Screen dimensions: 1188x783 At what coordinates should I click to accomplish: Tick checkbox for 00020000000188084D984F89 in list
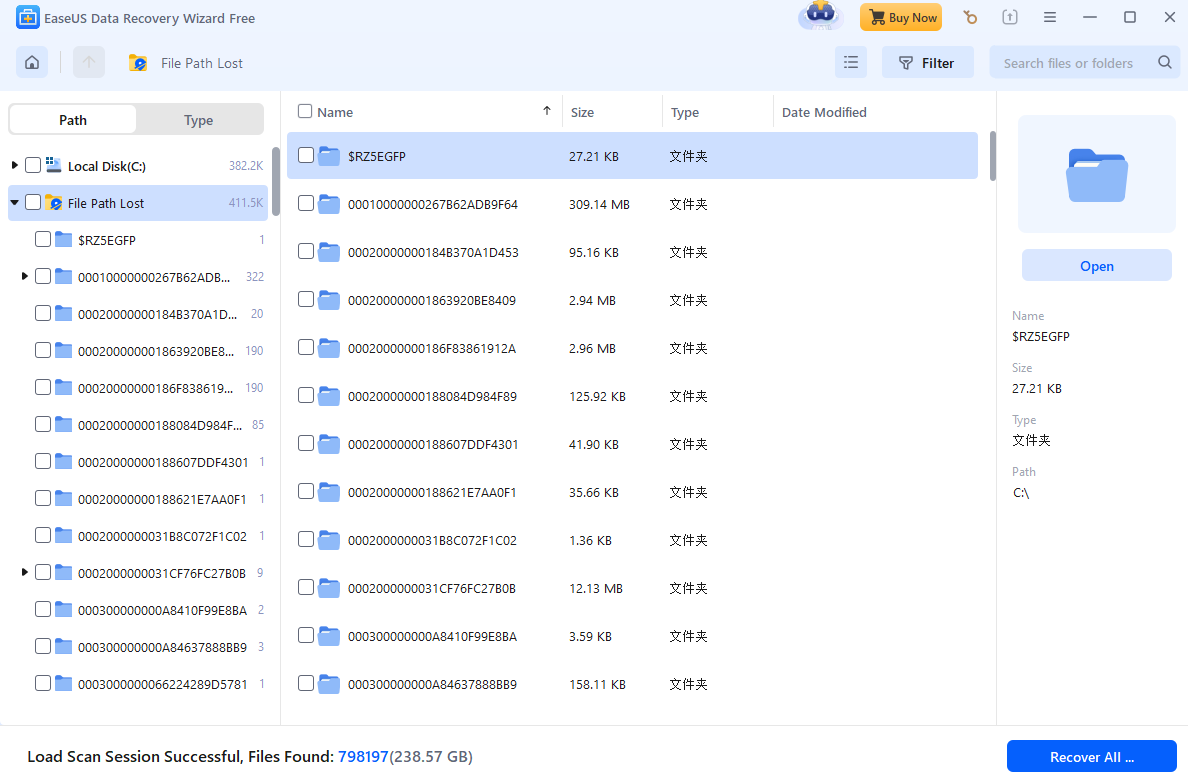click(306, 395)
